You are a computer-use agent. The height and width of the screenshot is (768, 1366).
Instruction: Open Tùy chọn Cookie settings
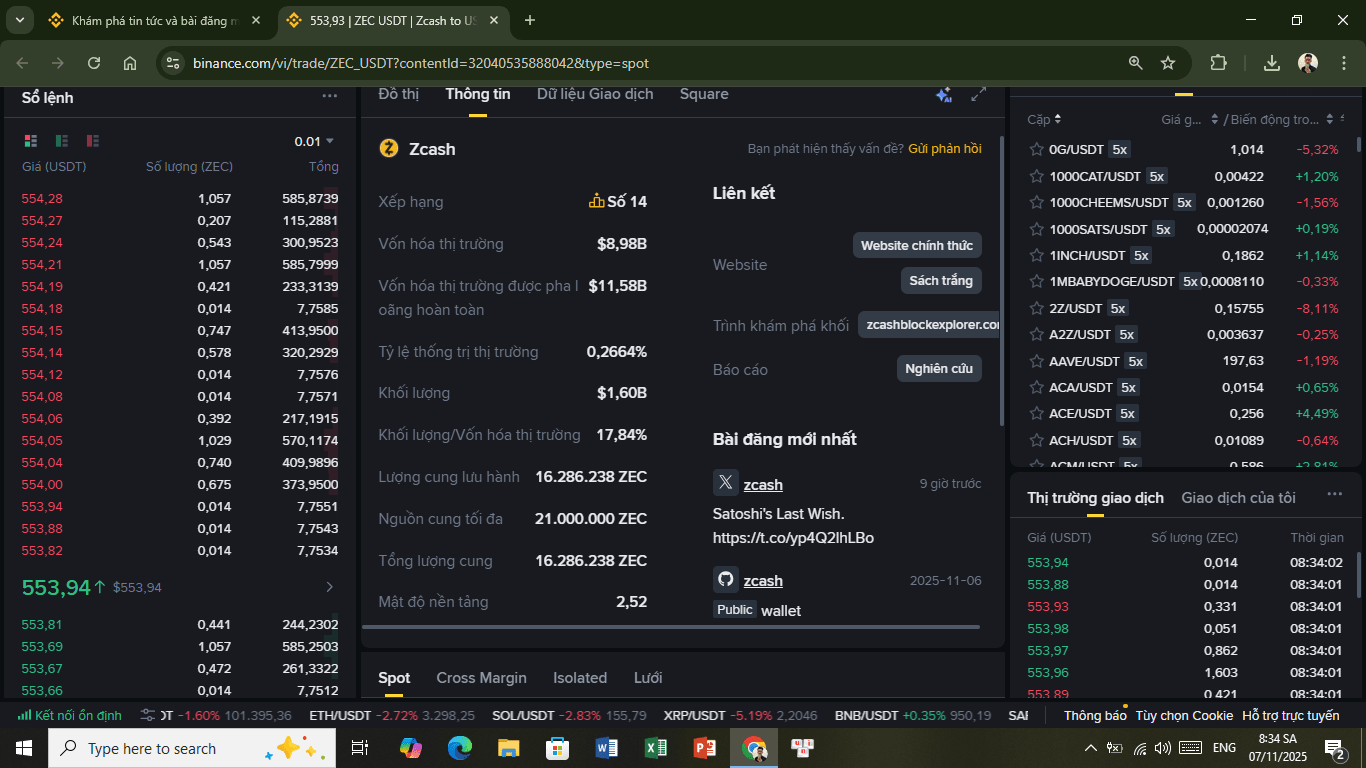(x=1184, y=715)
